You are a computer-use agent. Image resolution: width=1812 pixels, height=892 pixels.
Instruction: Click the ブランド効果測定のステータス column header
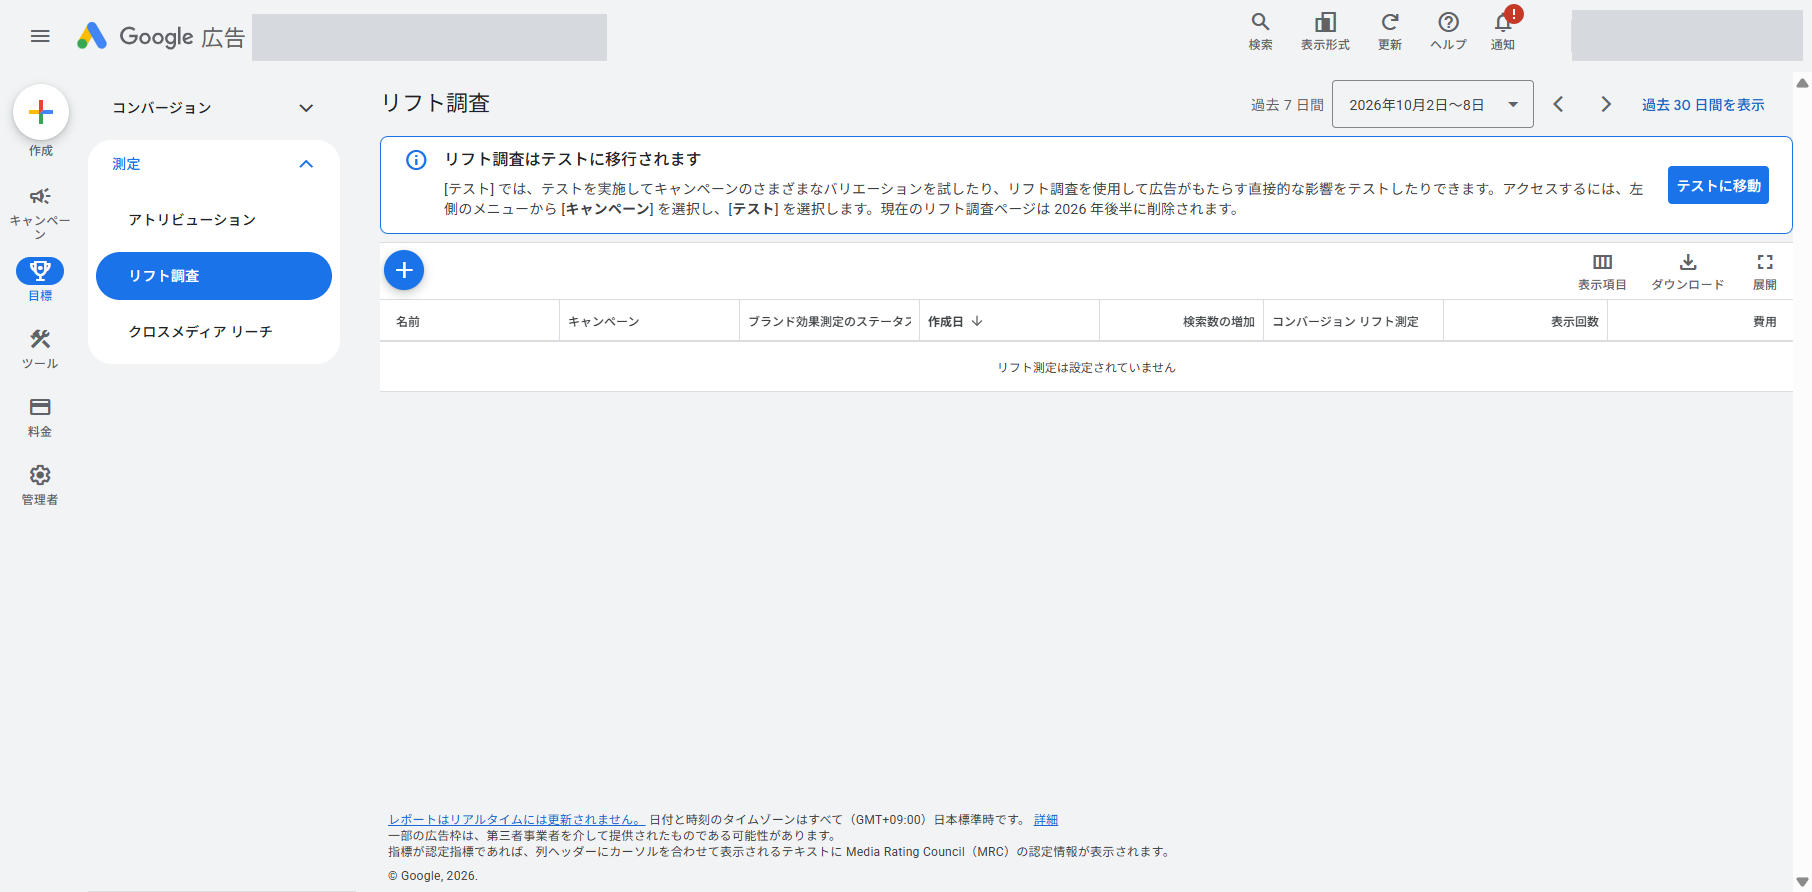tap(830, 321)
